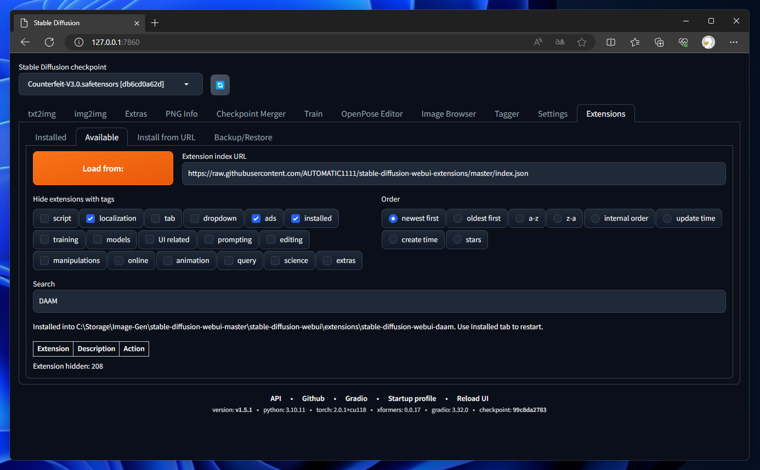This screenshot has width=760, height=470.
Task: Toggle the tab tag checkbox
Action: [x=156, y=219]
